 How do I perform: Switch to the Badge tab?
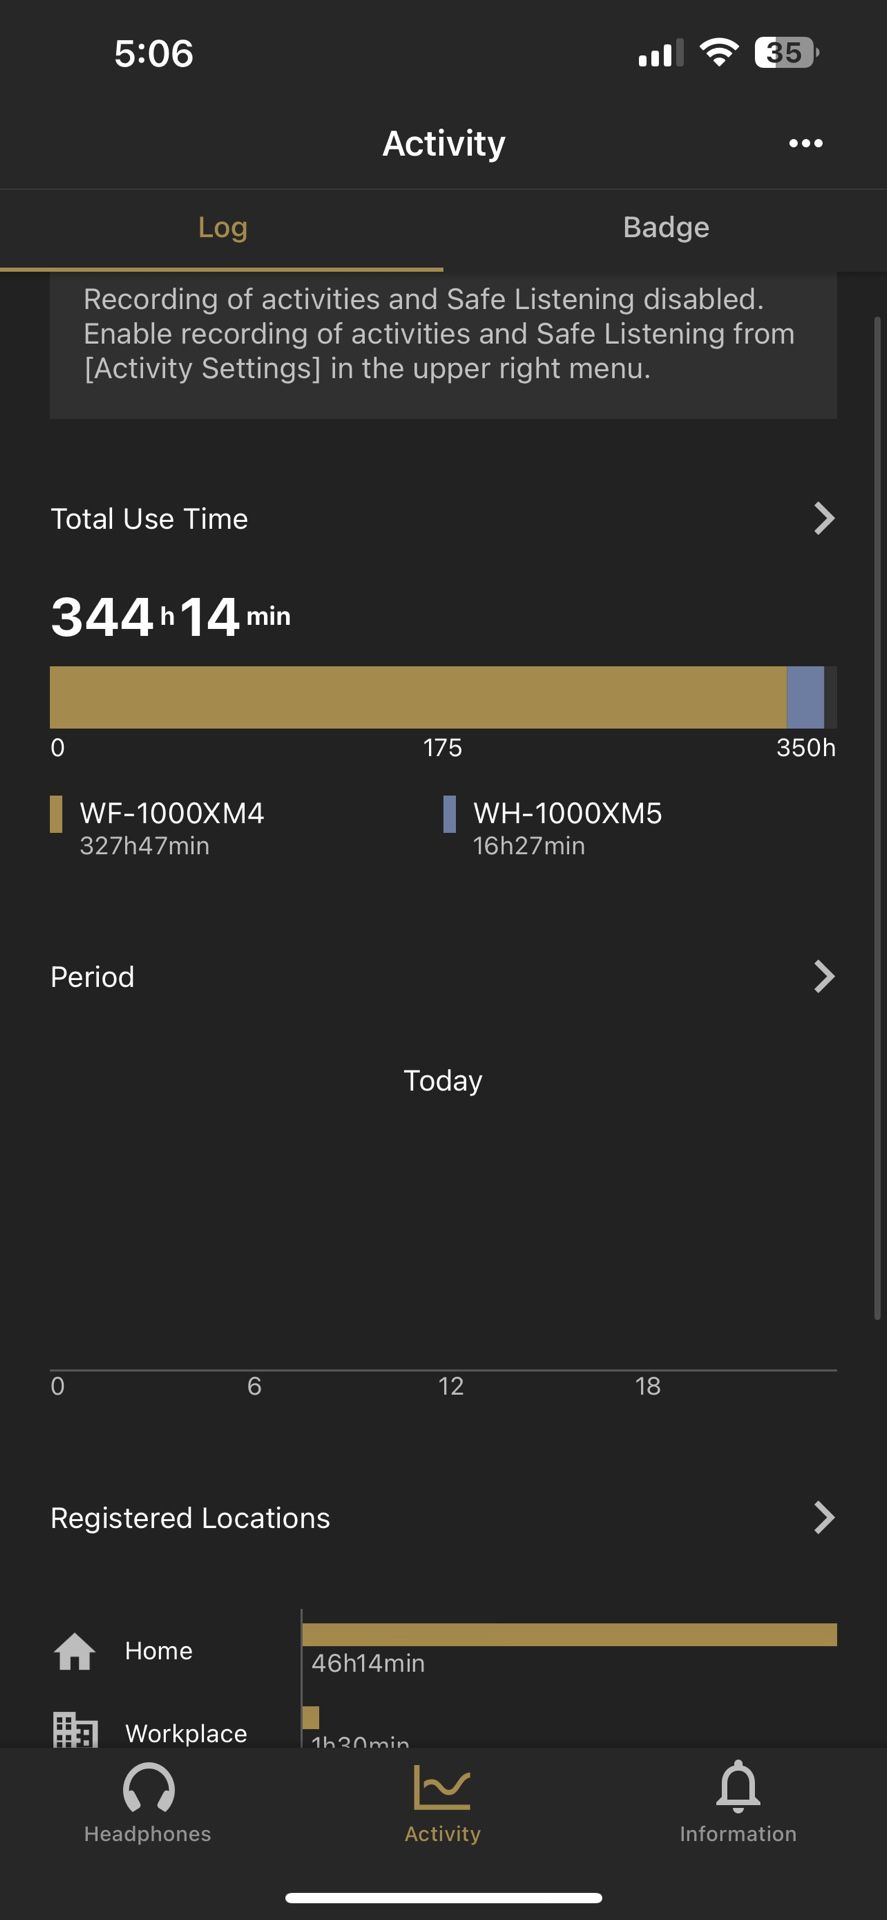tap(666, 227)
